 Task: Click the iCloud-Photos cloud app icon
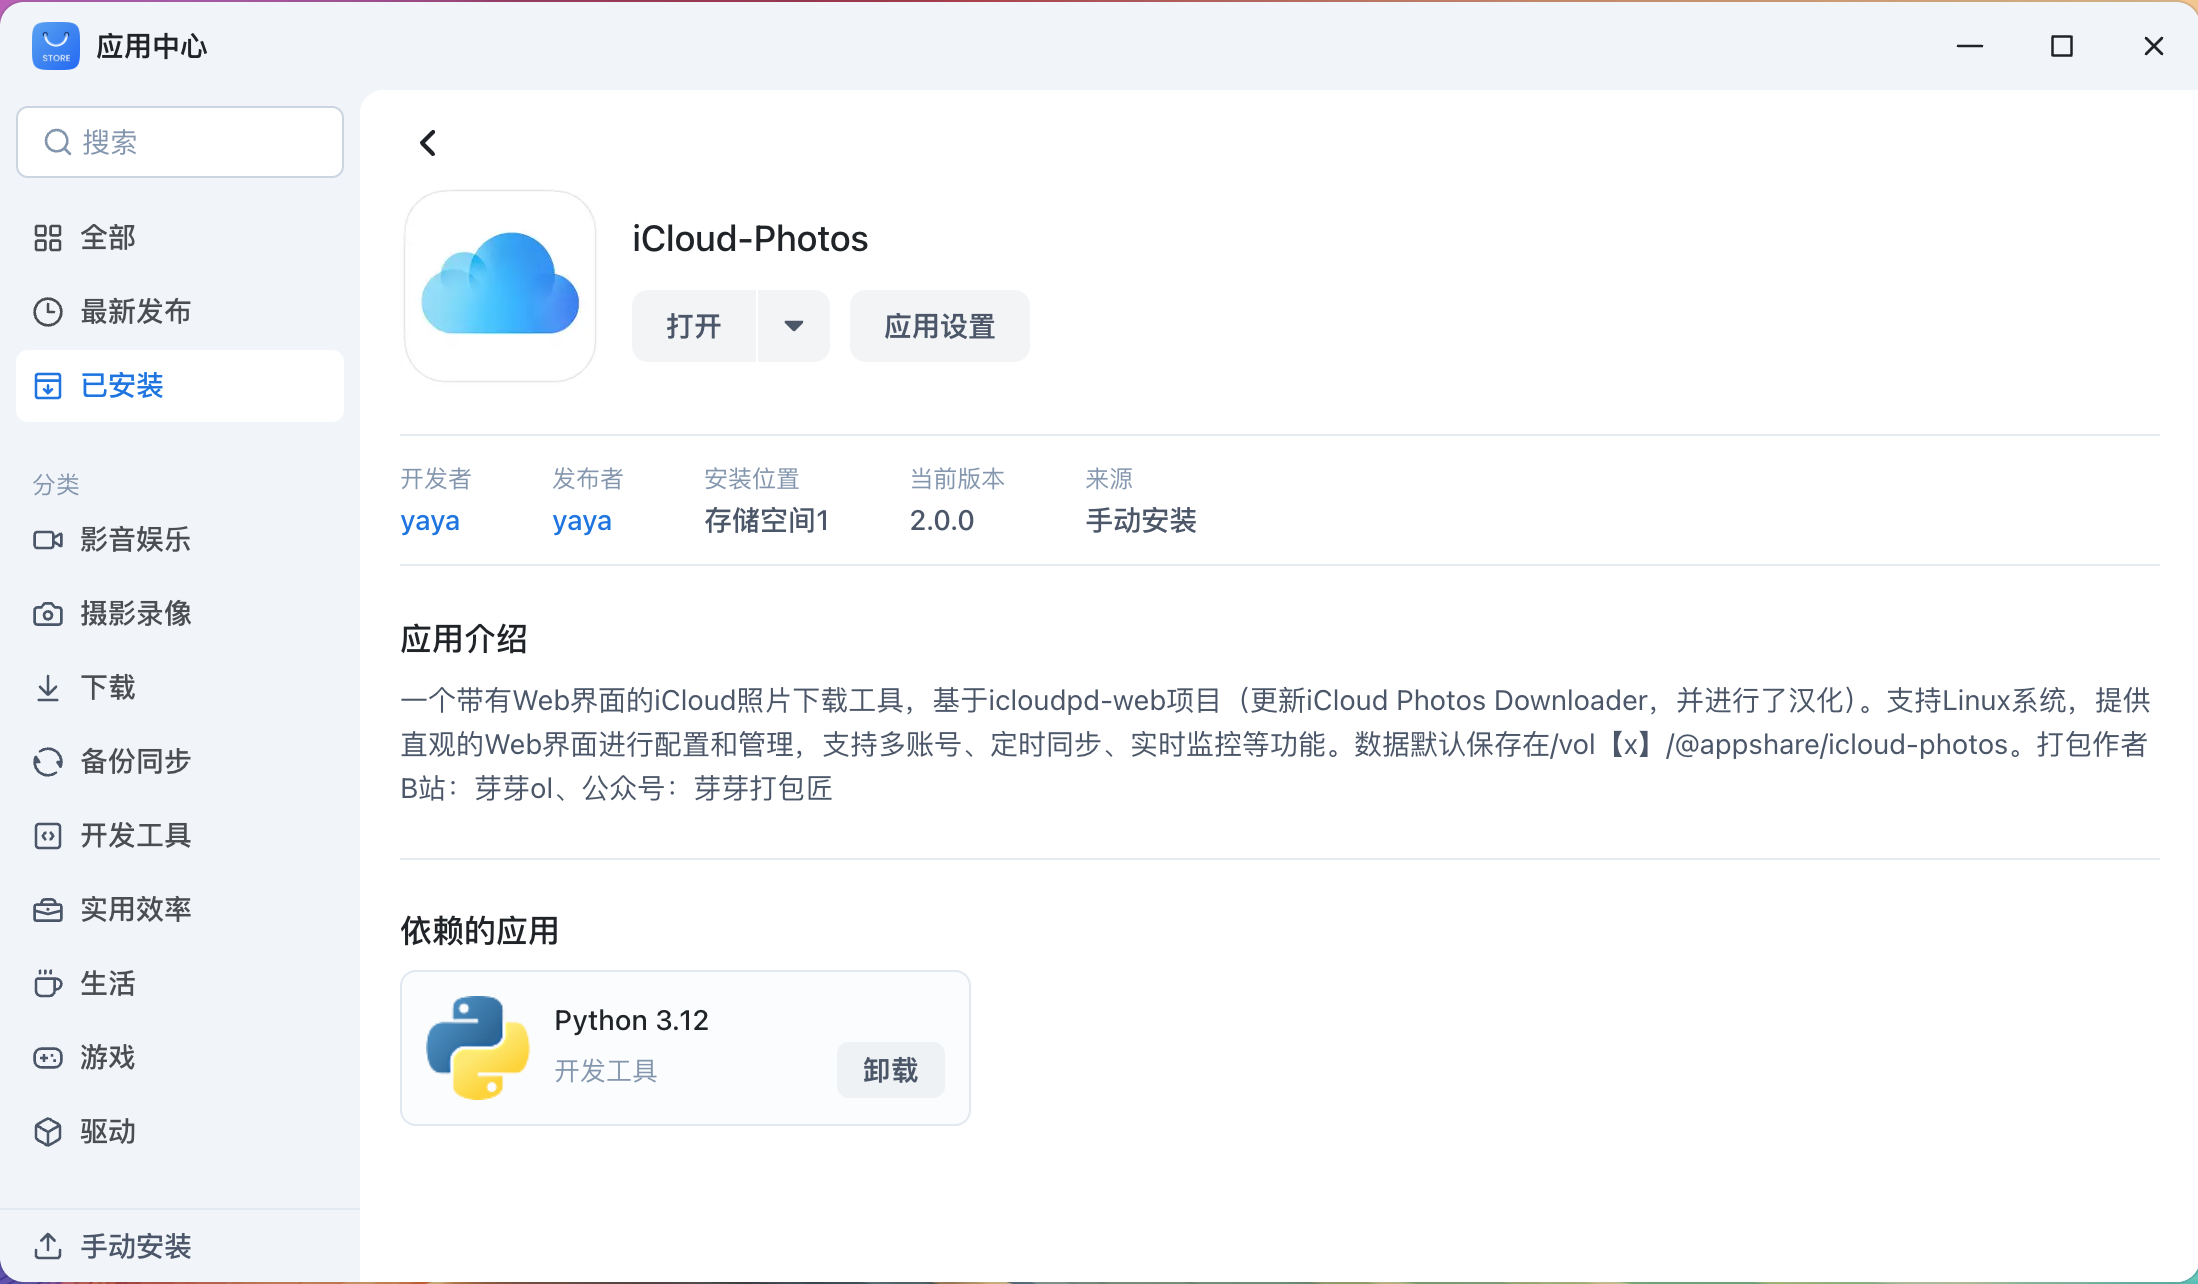click(500, 286)
